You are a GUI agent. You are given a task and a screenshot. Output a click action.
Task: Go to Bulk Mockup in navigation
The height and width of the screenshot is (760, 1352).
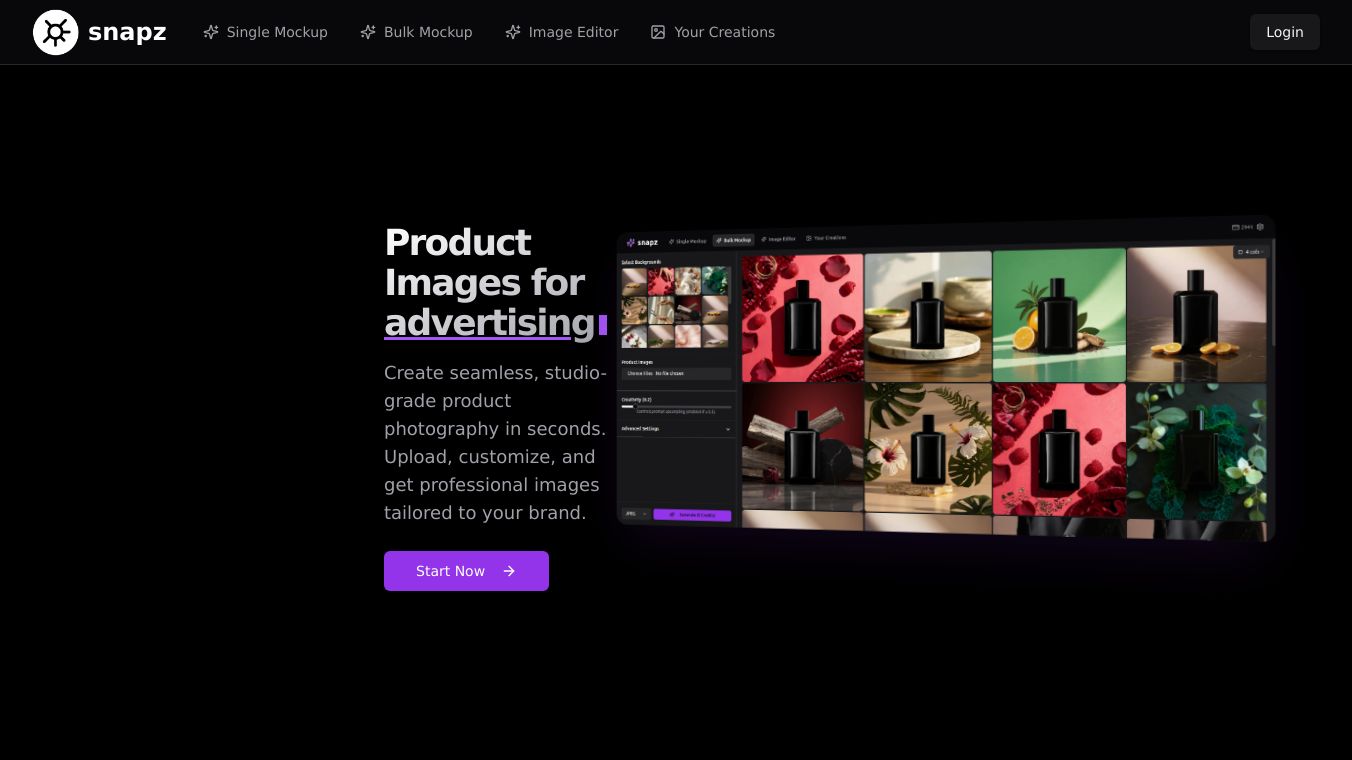(417, 32)
